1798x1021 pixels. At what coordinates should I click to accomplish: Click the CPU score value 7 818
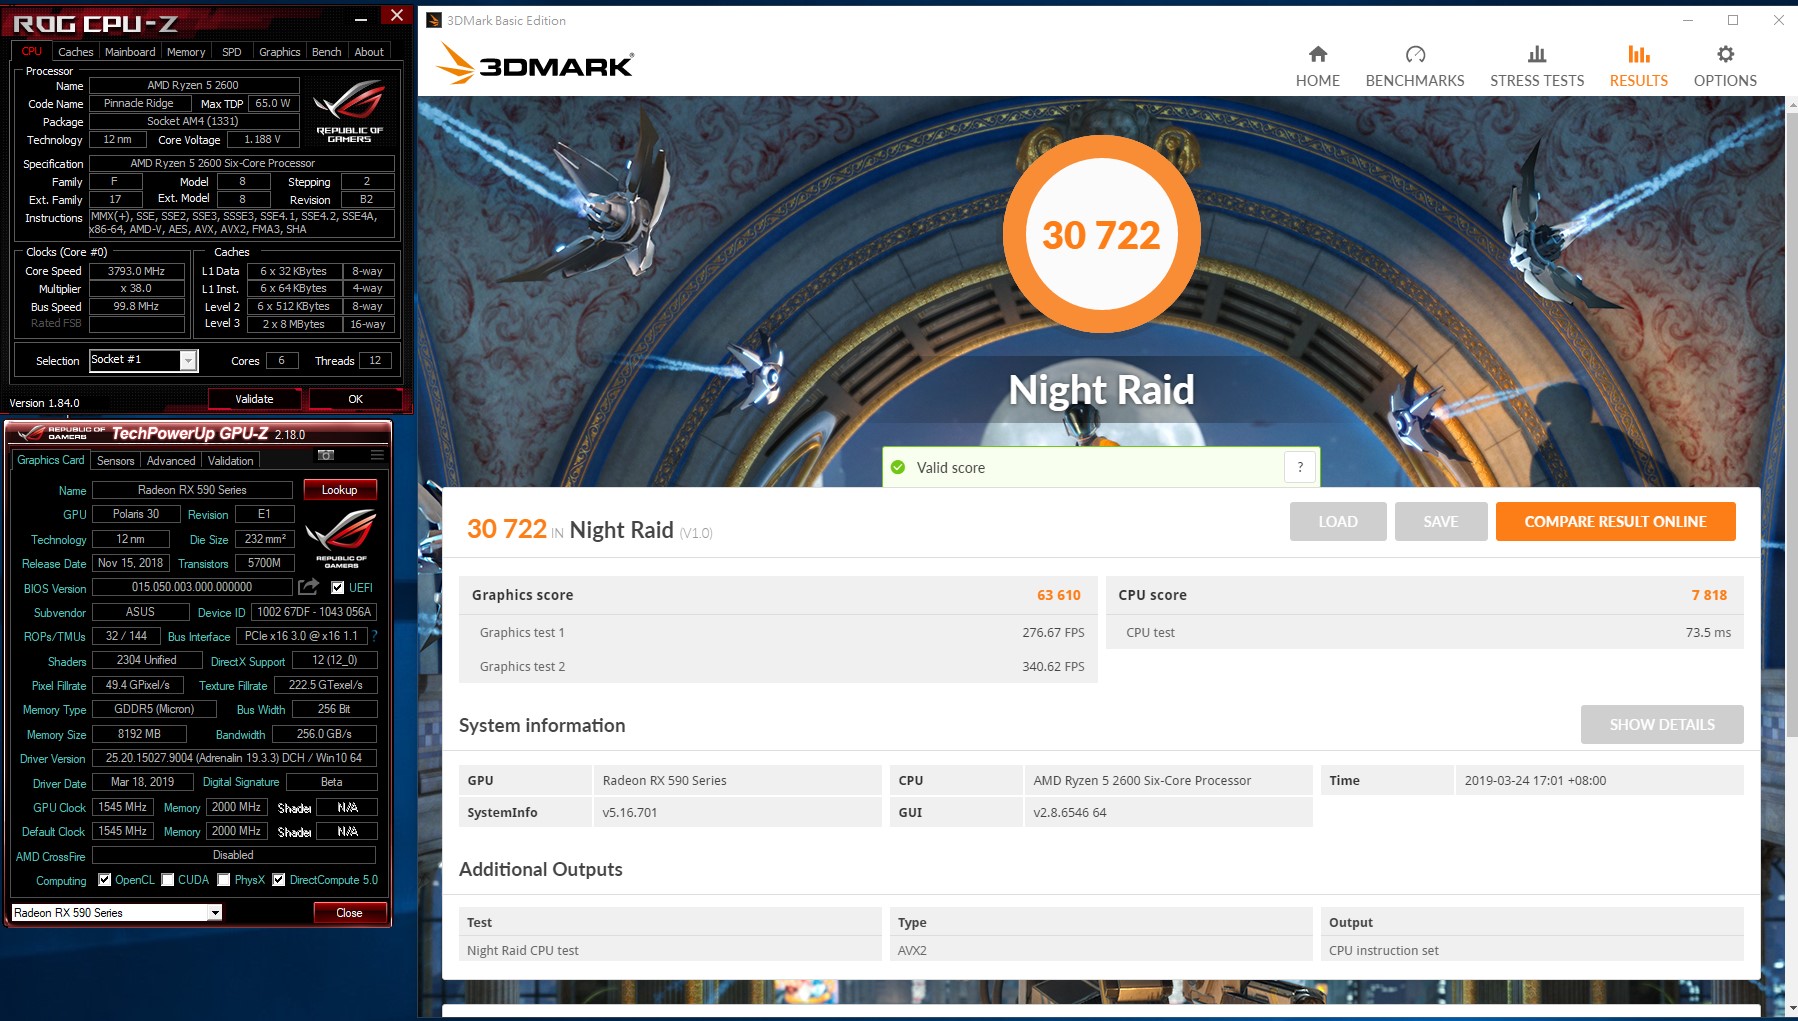pos(1709,595)
